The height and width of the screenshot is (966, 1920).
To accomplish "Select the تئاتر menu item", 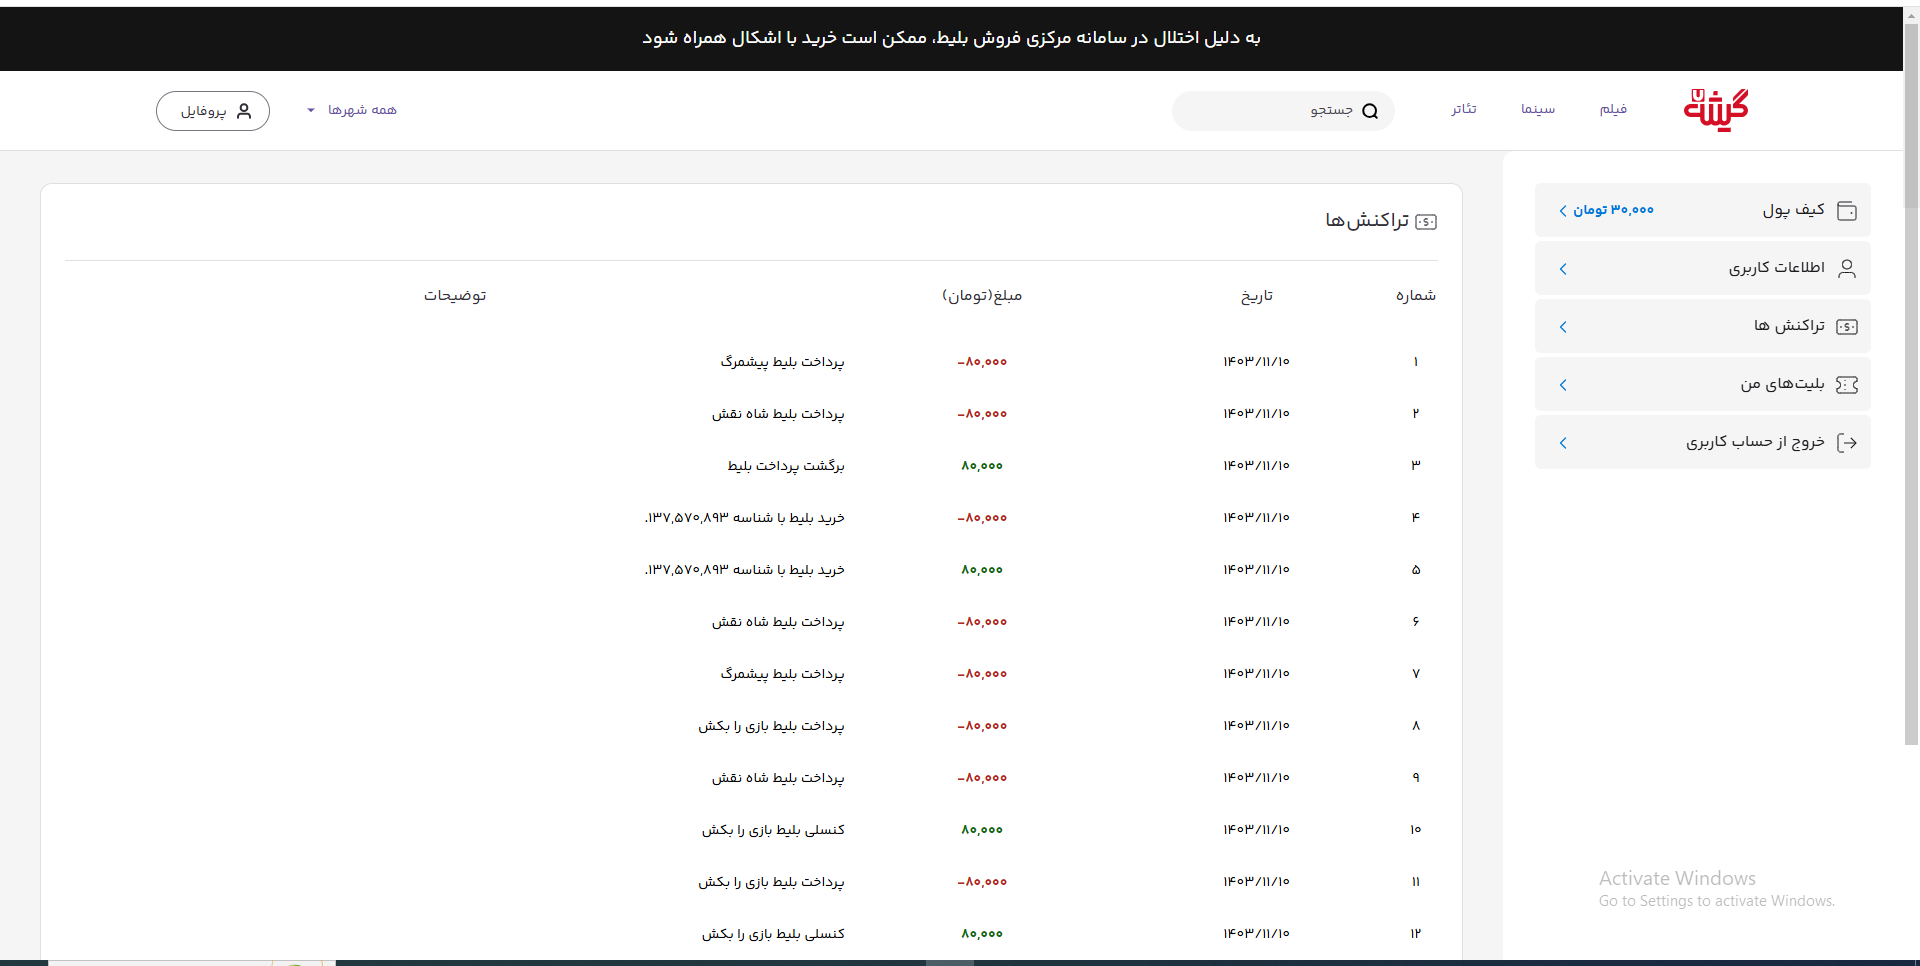I will [x=1464, y=109].
